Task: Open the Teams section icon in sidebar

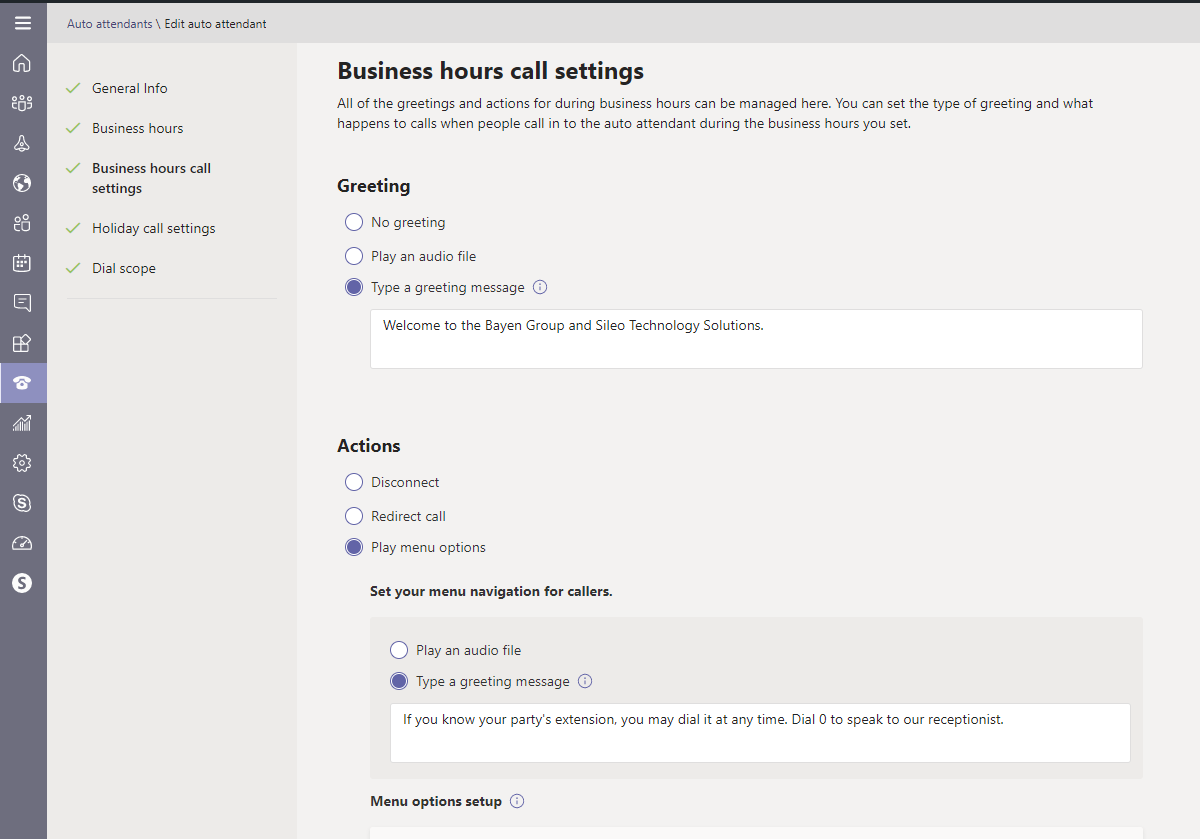Action: point(22,103)
